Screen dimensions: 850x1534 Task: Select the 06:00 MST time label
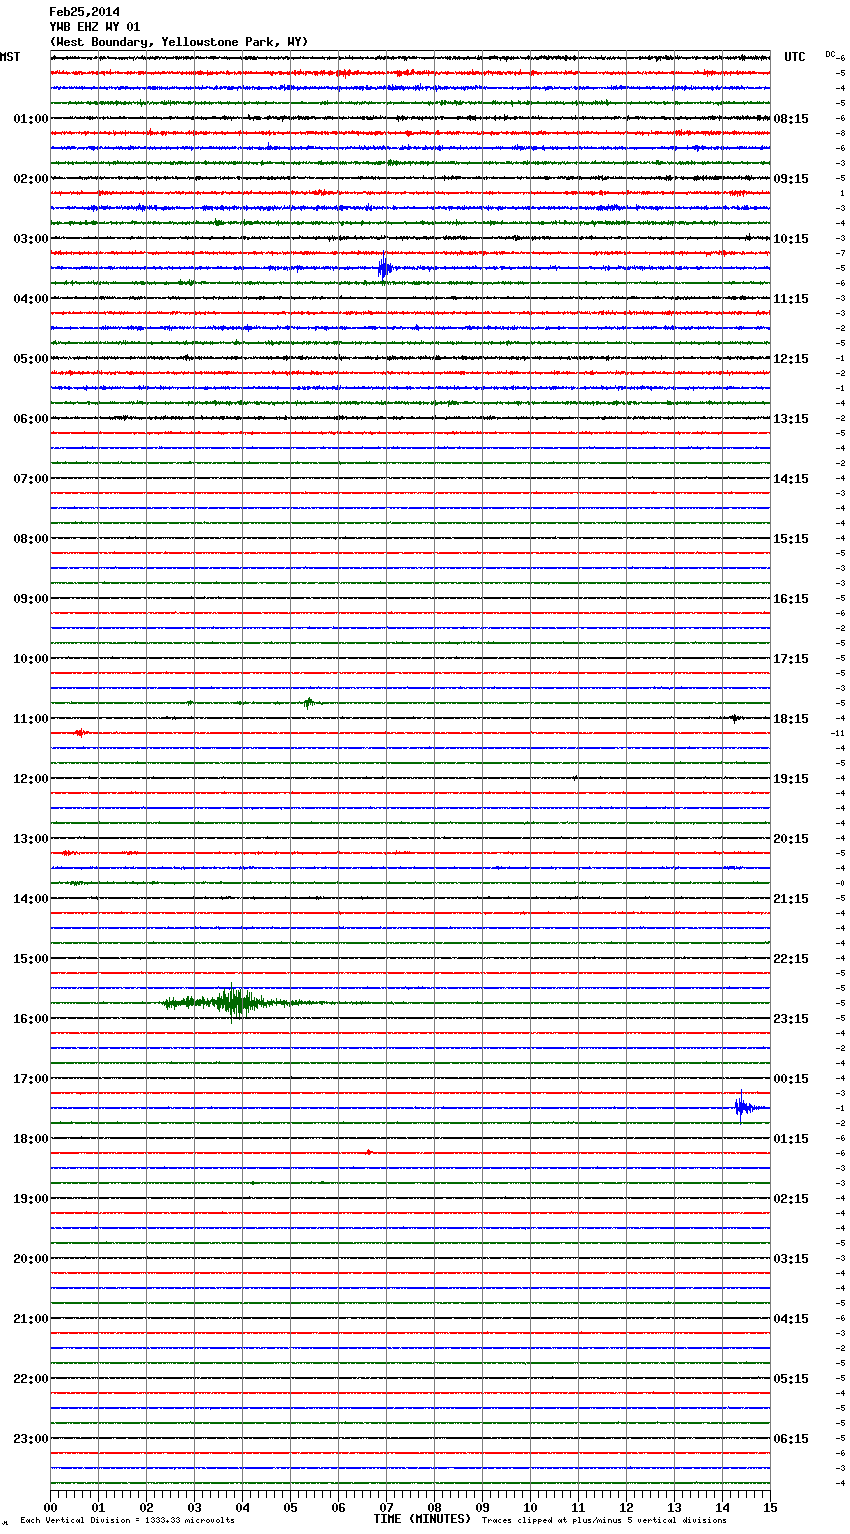[31, 419]
